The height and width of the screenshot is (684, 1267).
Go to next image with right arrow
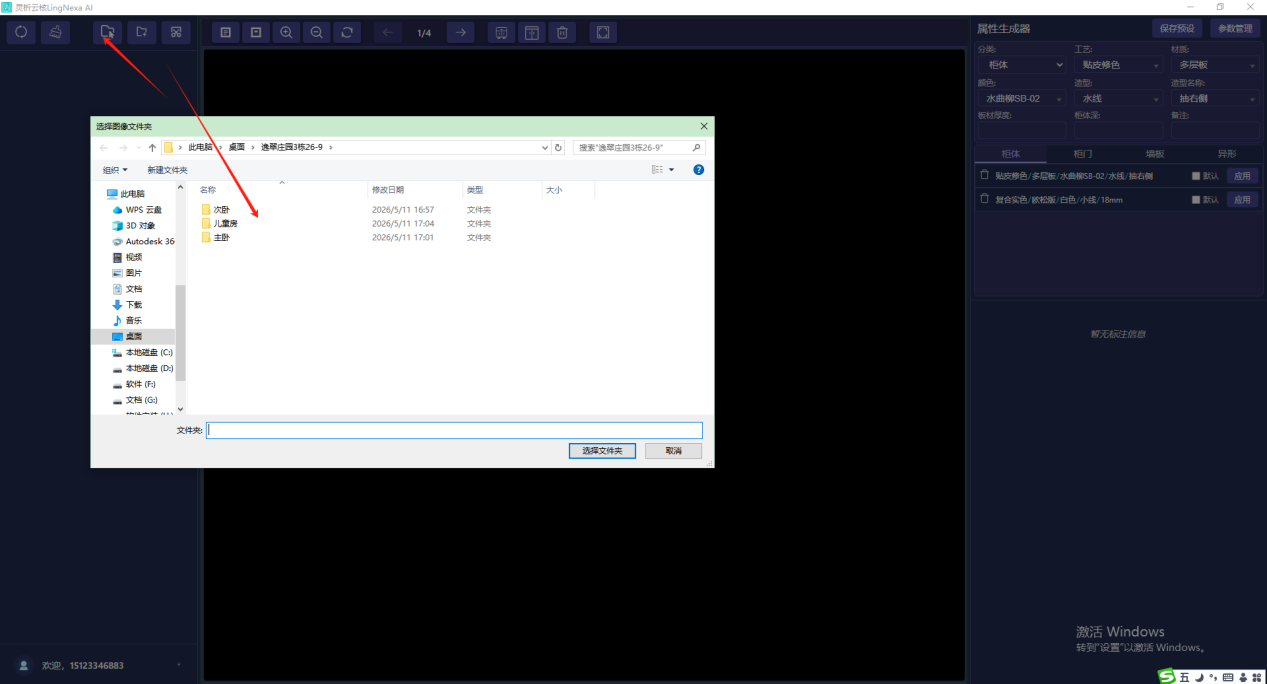pos(460,33)
